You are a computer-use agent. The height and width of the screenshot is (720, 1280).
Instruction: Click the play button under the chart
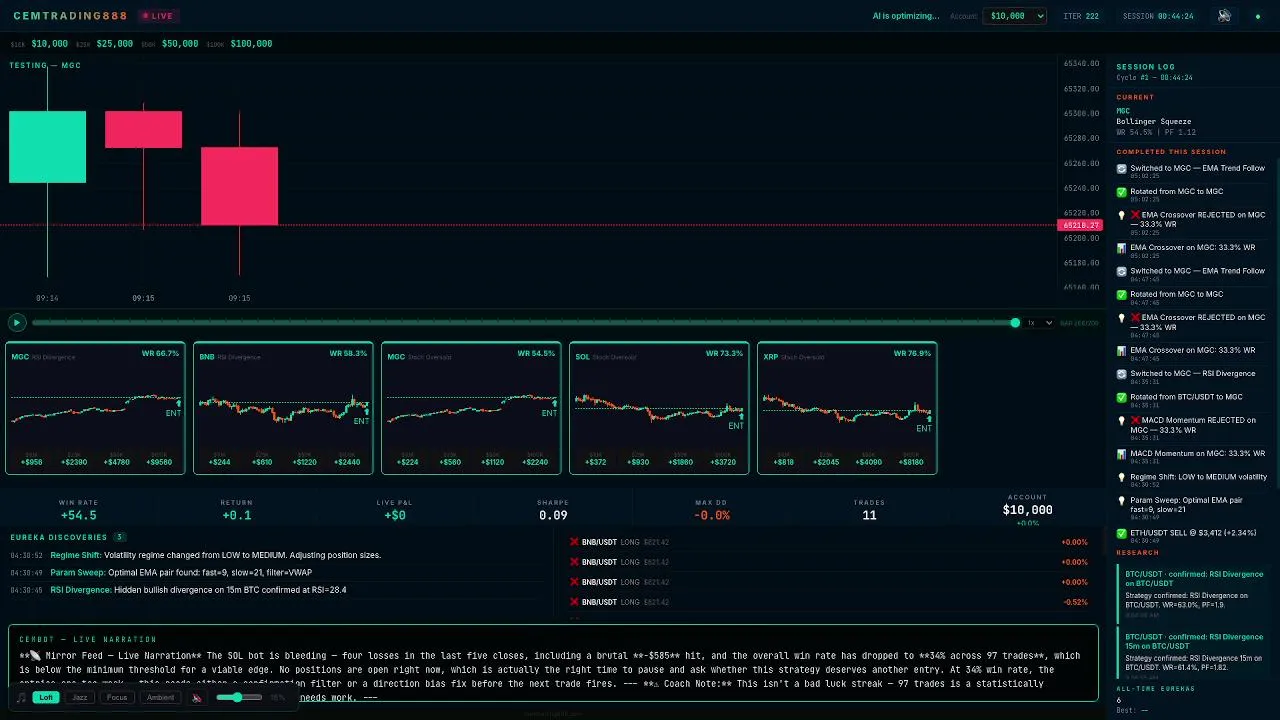pyautogui.click(x=17, y=323)
